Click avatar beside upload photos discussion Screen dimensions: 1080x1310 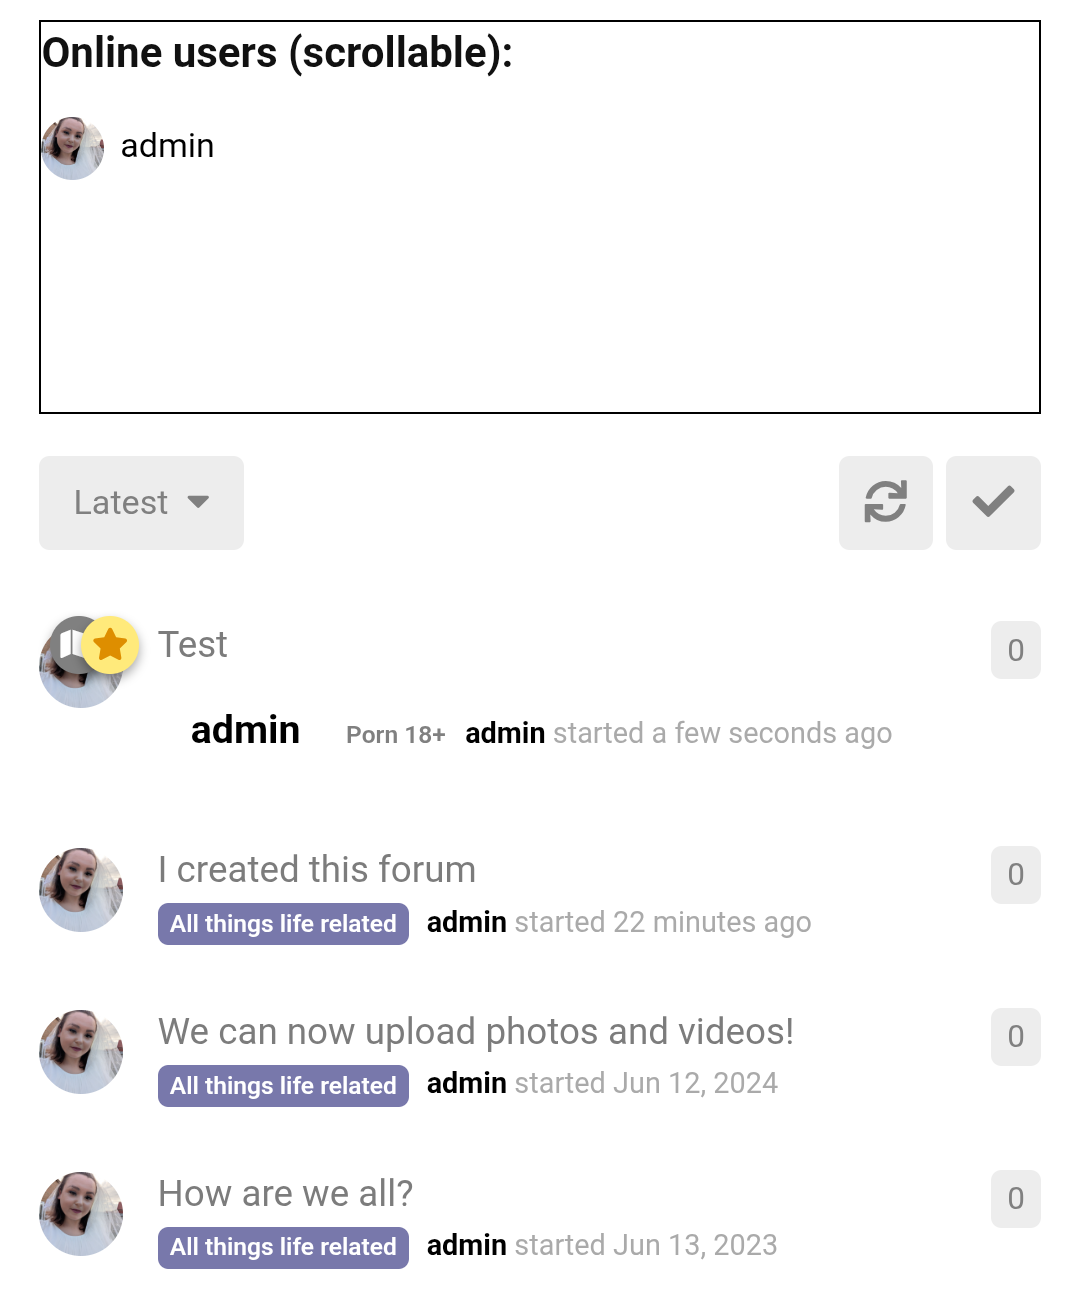pyautogui.click(x=81, y=1052)
